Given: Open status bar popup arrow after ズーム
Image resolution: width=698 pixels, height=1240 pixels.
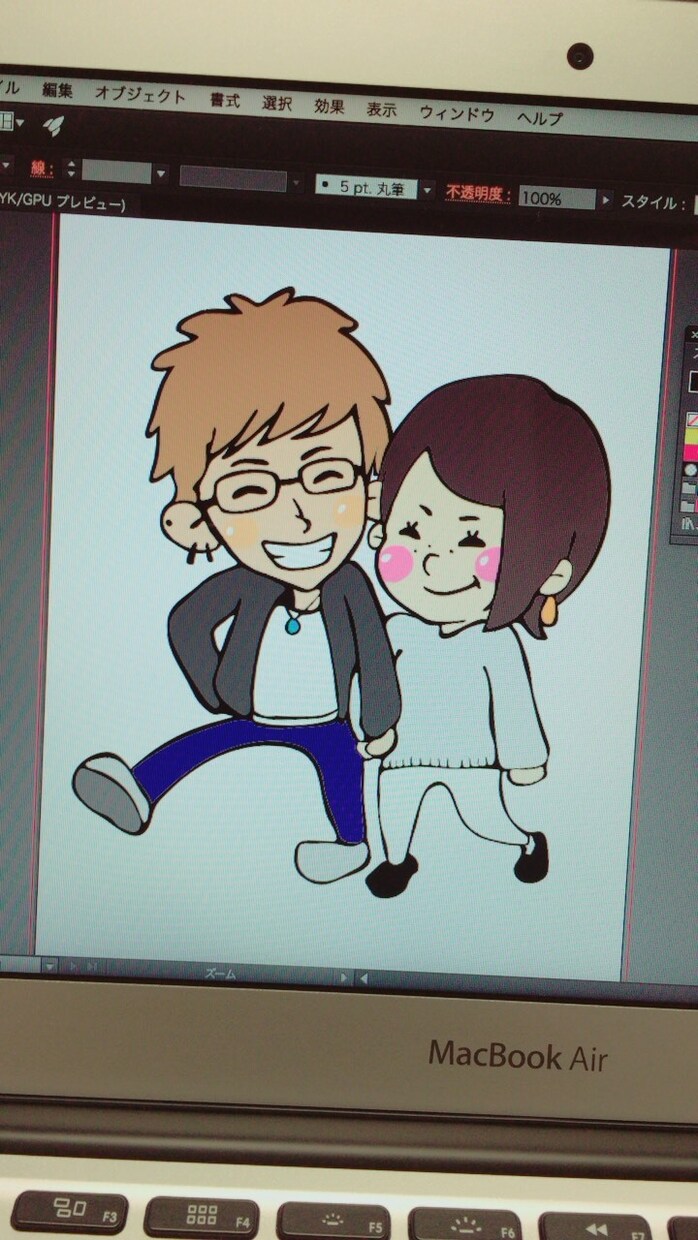Looking at the screenshot, I should click(x=345, y=977).
